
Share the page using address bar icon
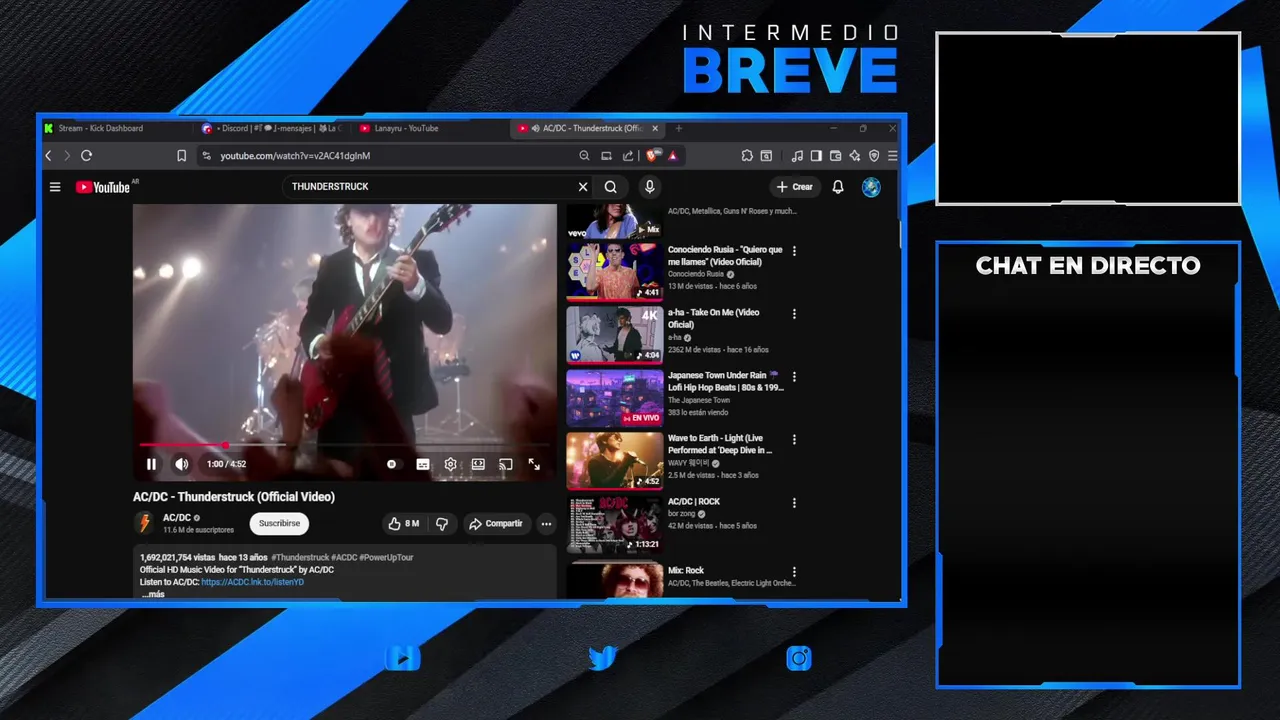(x=628, y=156)
